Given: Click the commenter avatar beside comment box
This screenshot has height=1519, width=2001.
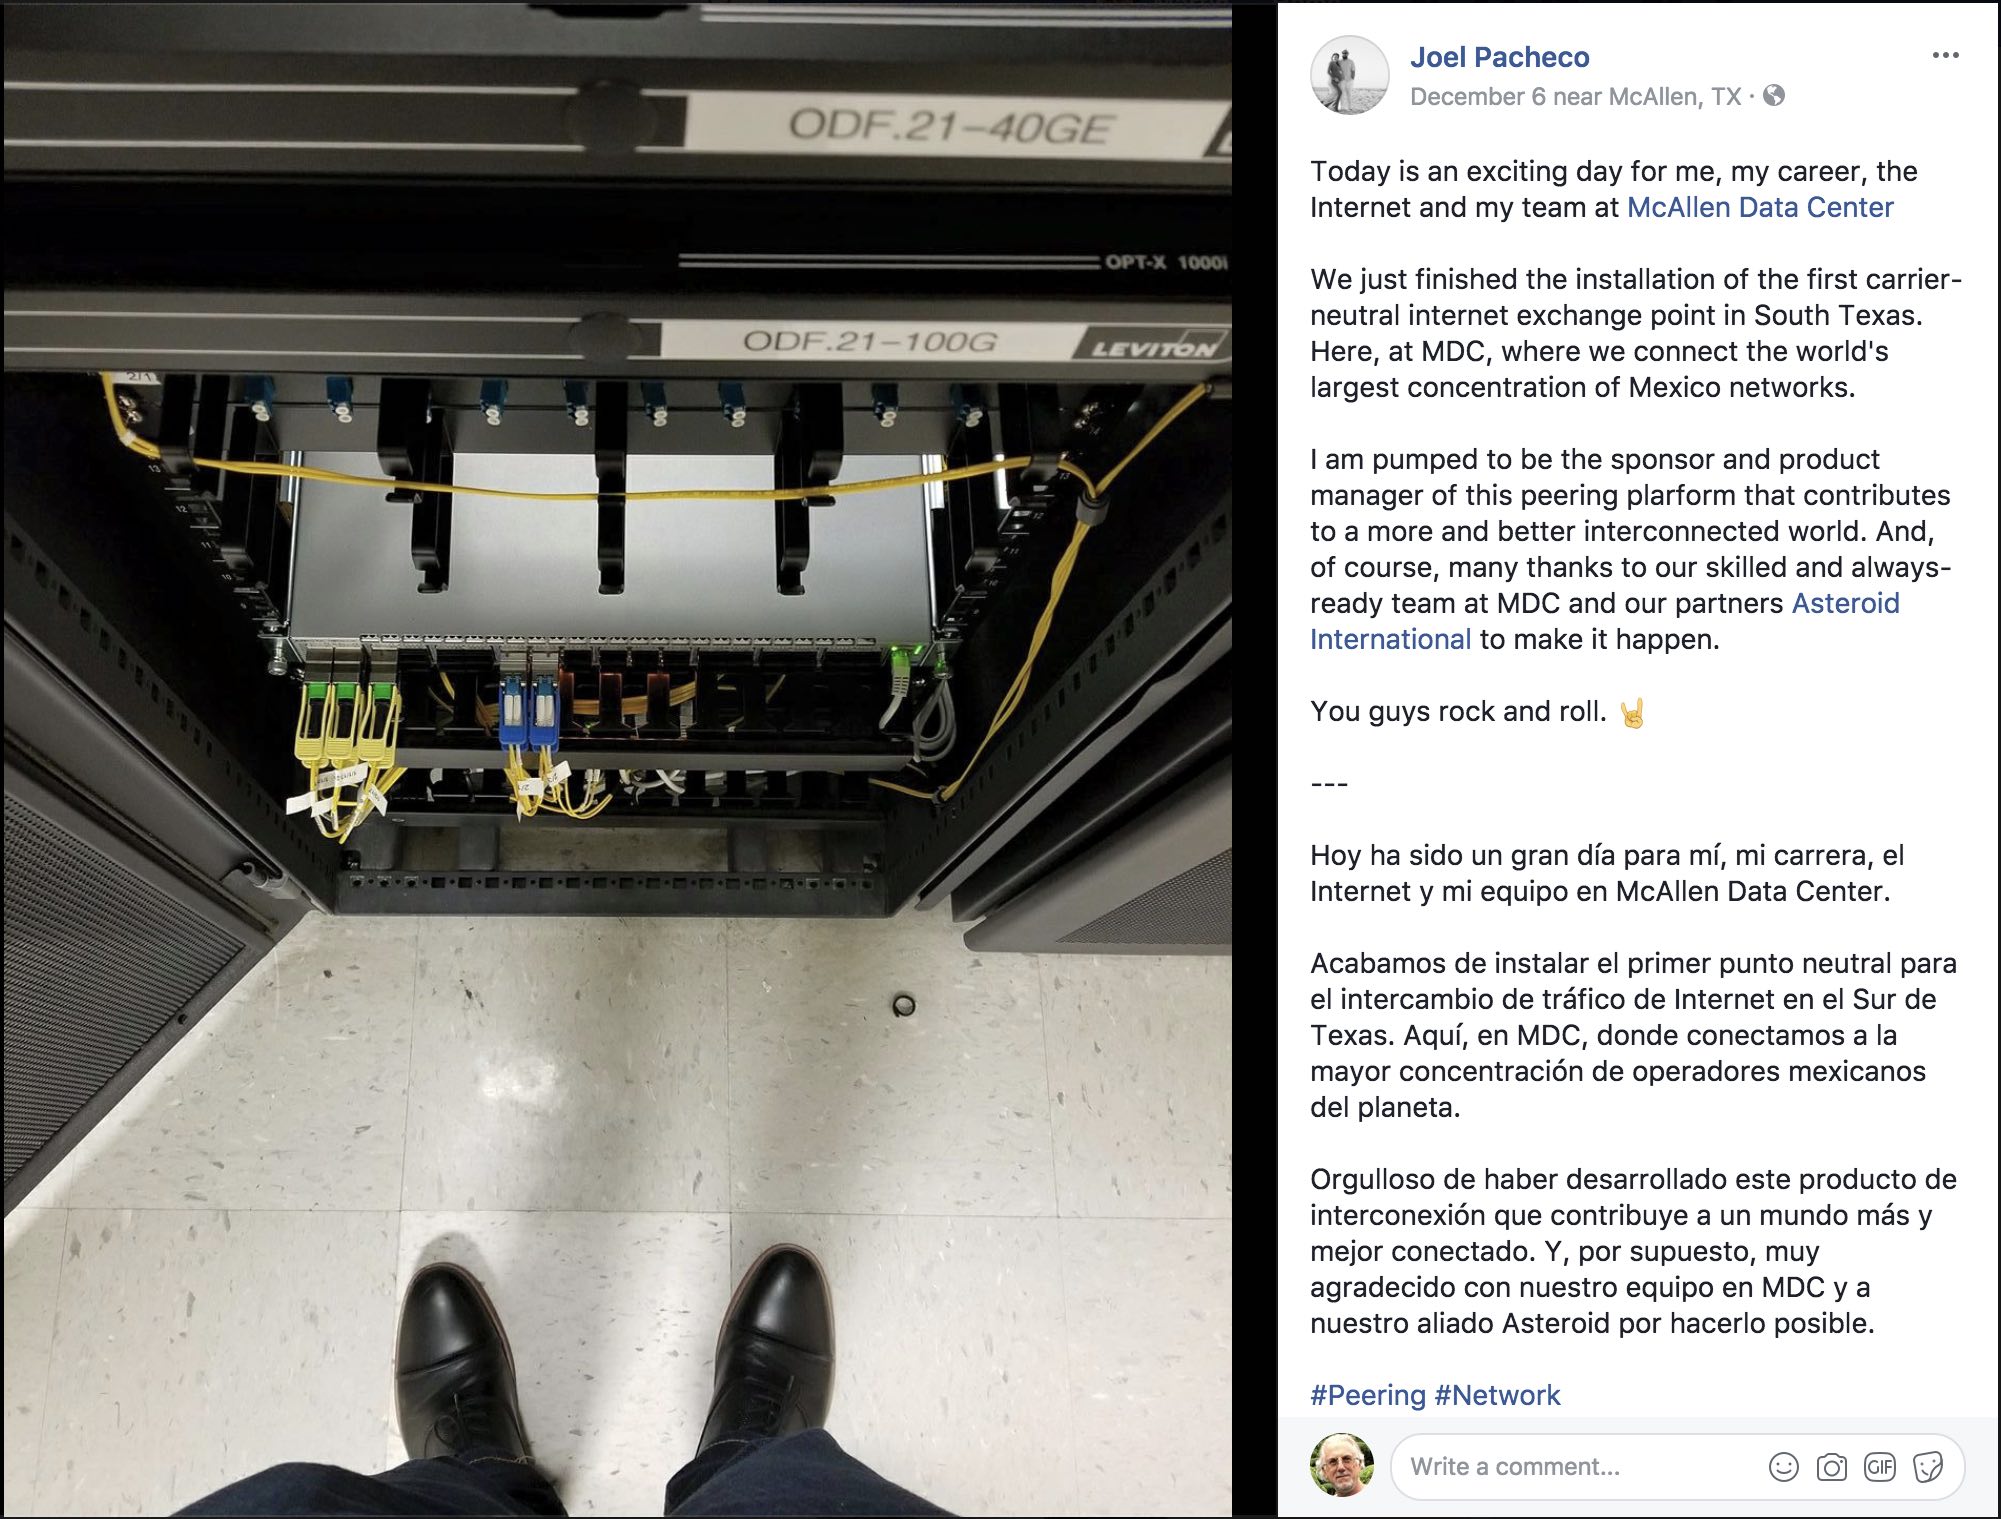Looking at the screenshot, I should point(1342,1465).
